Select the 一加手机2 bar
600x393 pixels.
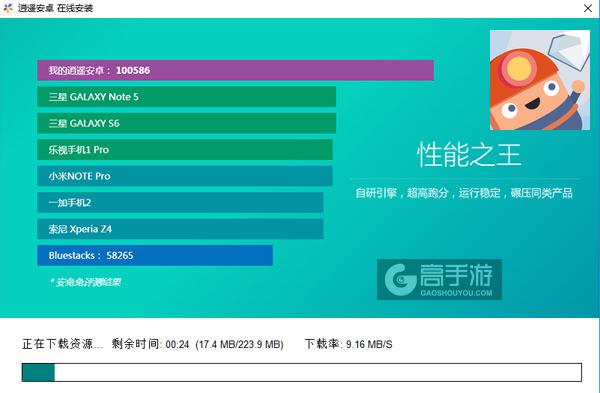[x=180, y=202]
